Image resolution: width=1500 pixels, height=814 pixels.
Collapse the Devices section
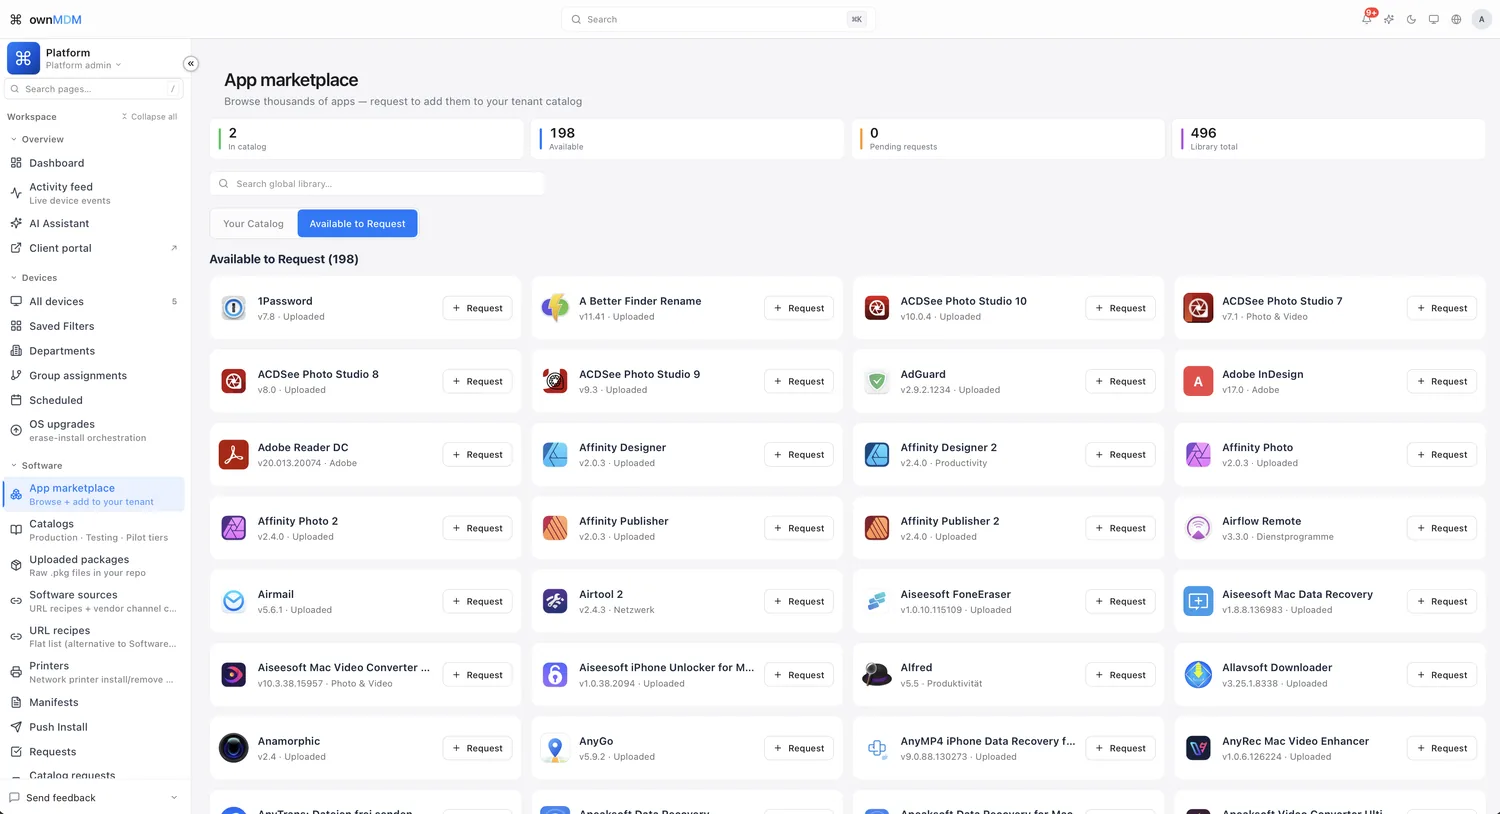click(34, 278)
